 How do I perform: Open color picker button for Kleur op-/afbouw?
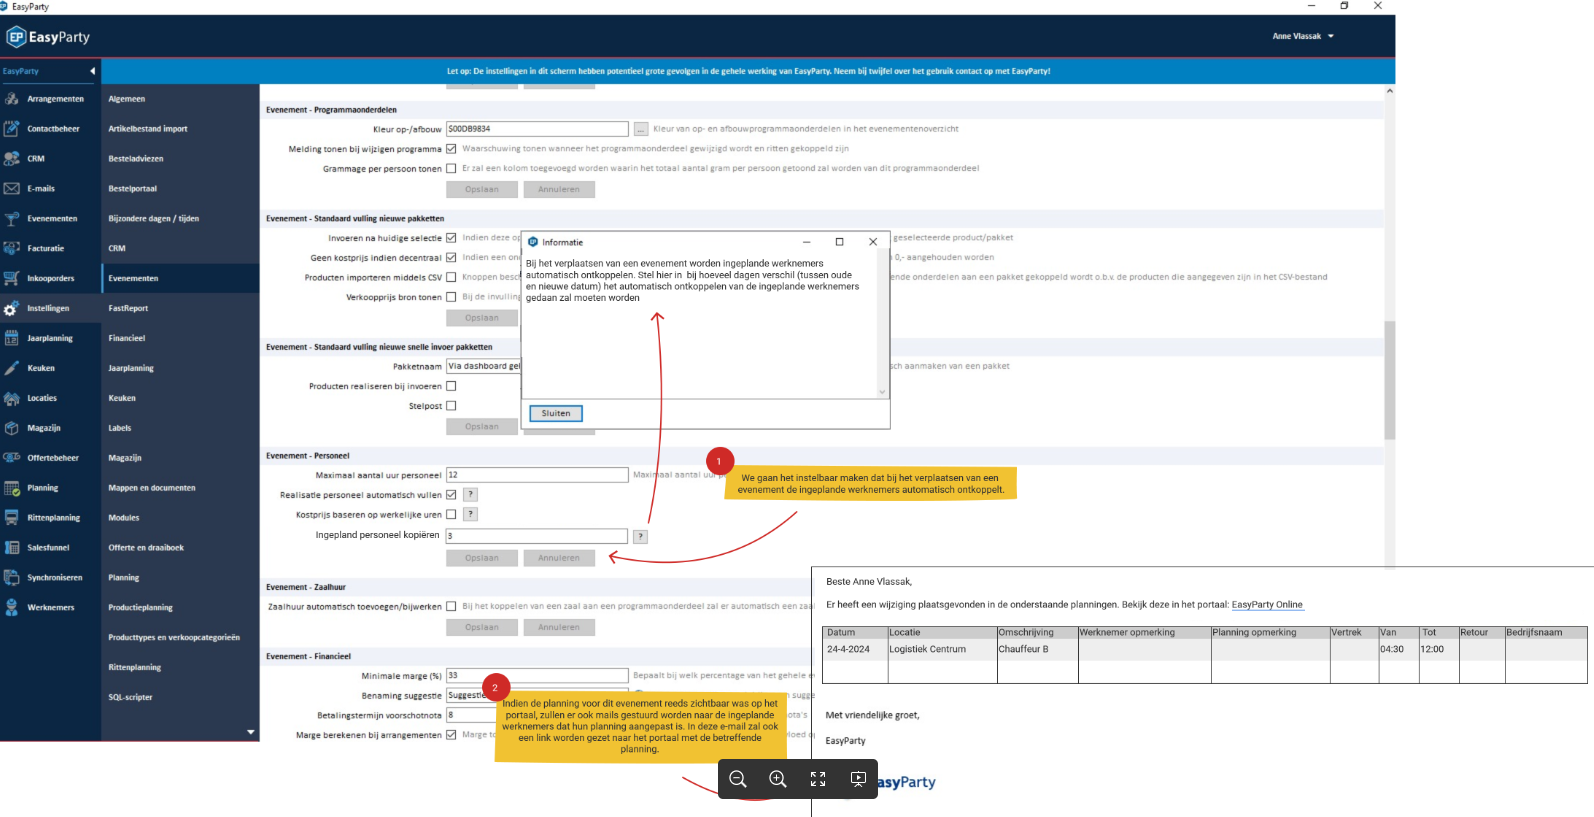[x=641, y=129]
